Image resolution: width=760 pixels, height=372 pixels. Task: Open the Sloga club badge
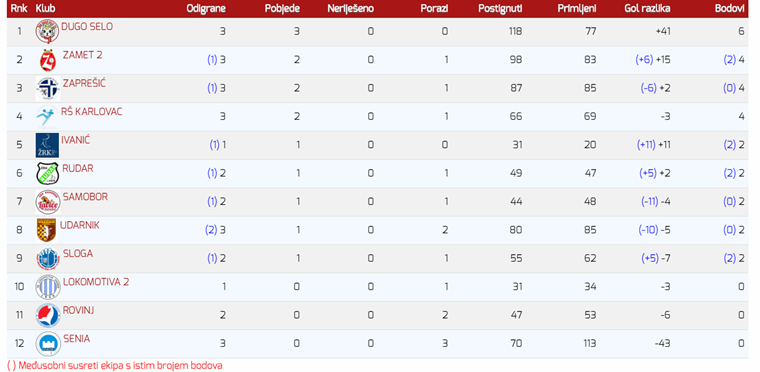pyautogui.click(x=48, y=259)
